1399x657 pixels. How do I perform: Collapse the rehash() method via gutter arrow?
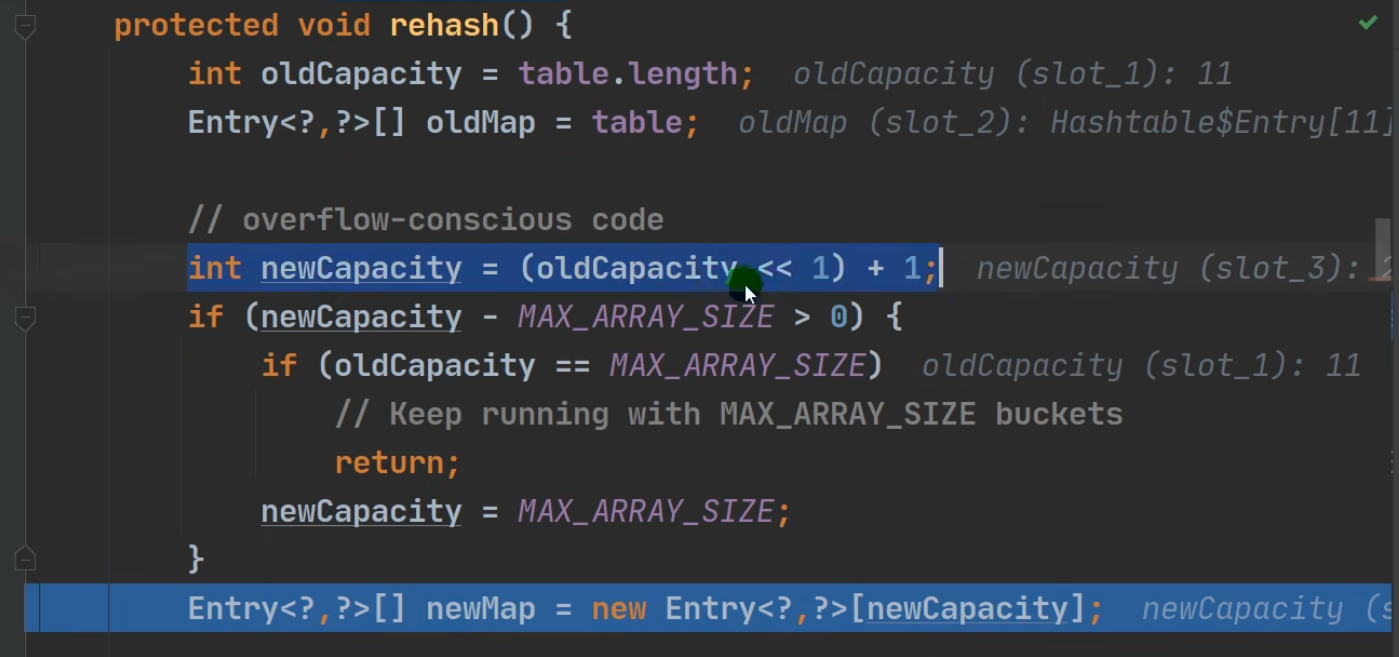pos(26,25)
